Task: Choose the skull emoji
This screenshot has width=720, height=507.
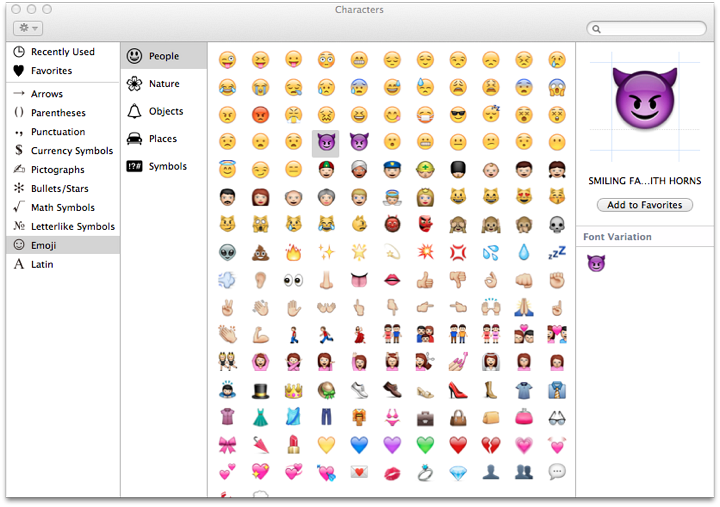Action: [x=557, y=225]
